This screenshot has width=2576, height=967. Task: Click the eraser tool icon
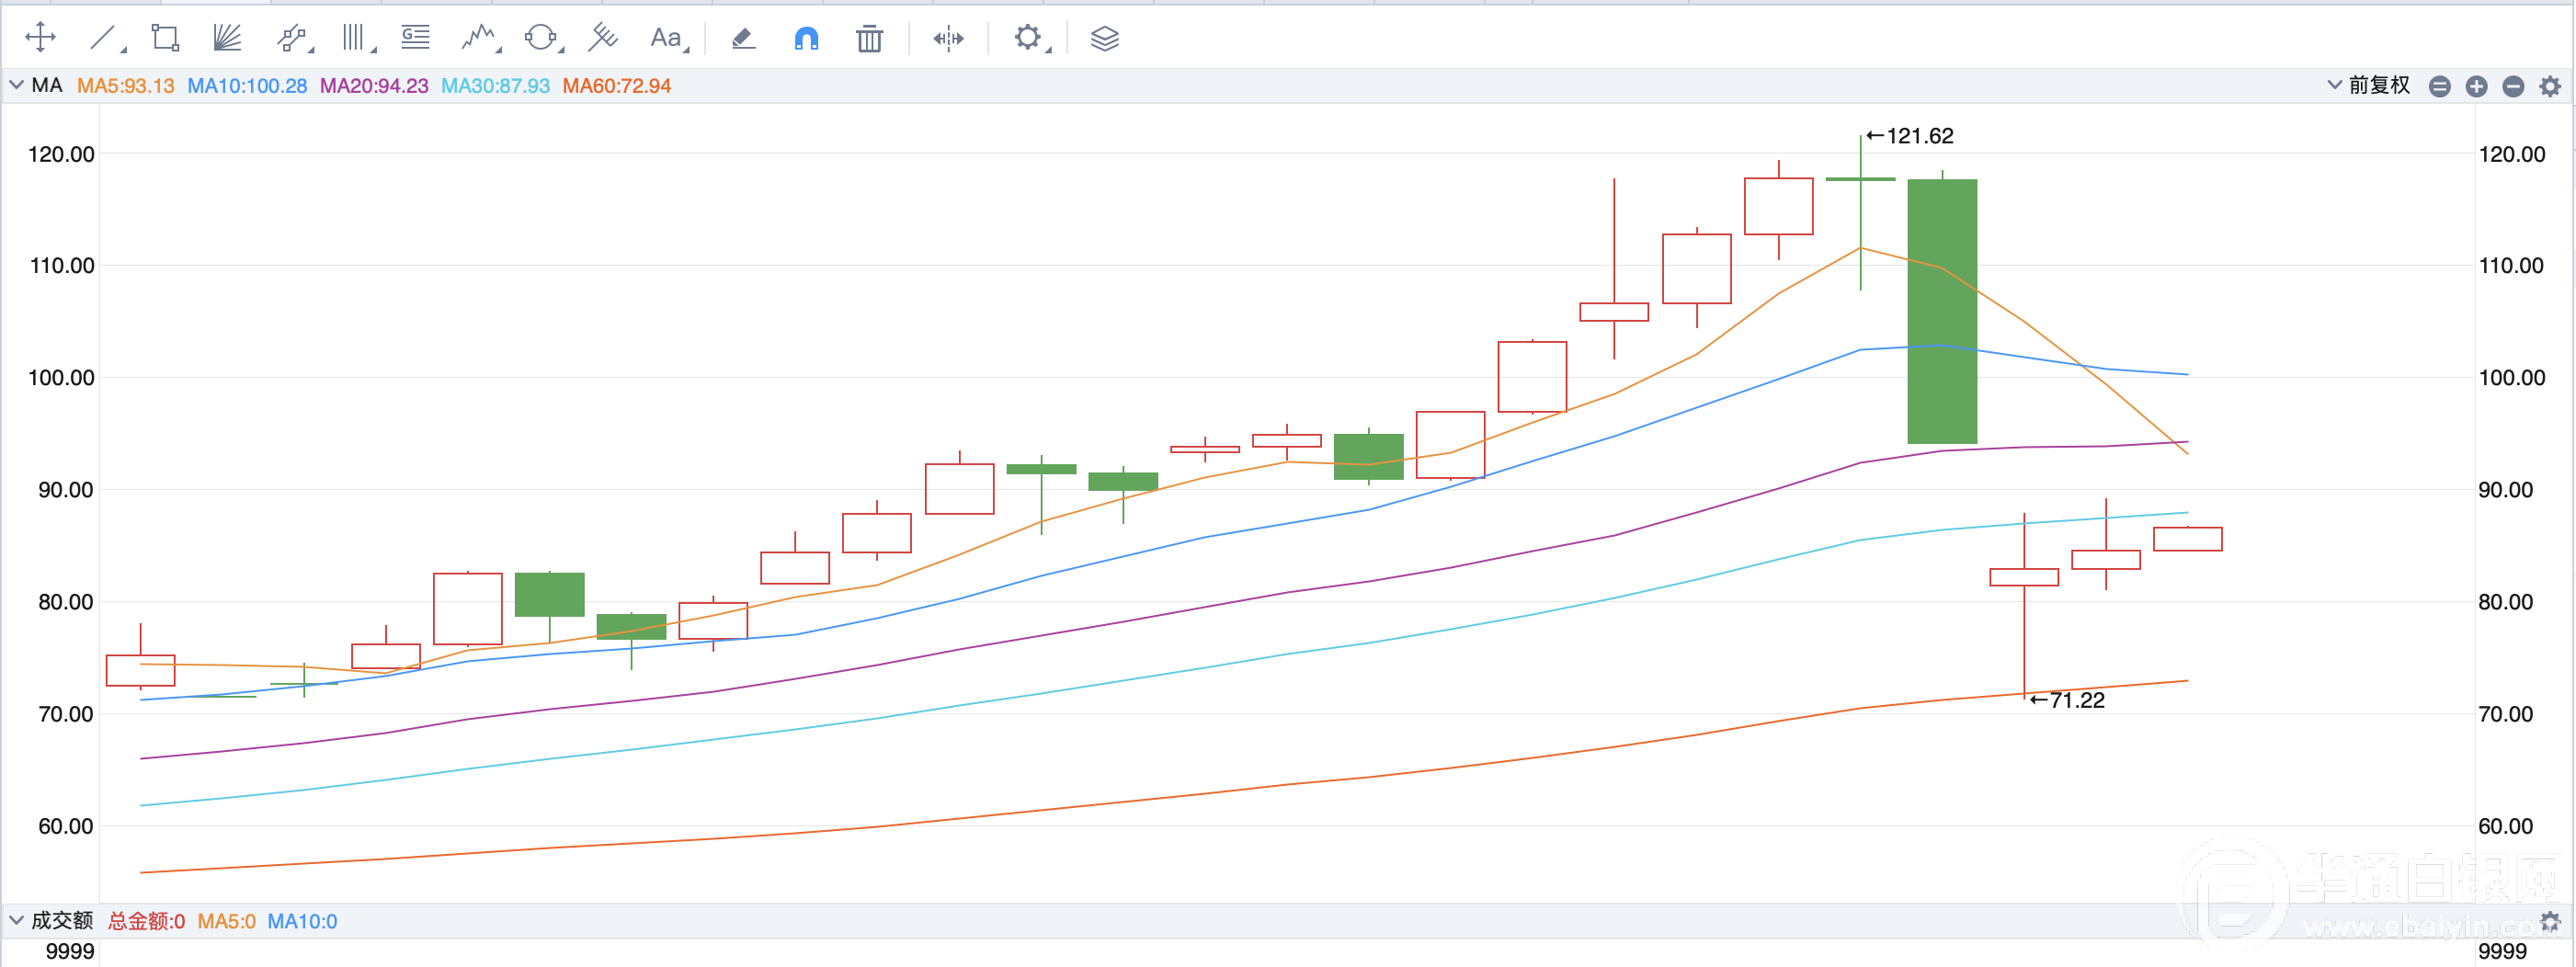pyautogui.click(x=743, y=38)
